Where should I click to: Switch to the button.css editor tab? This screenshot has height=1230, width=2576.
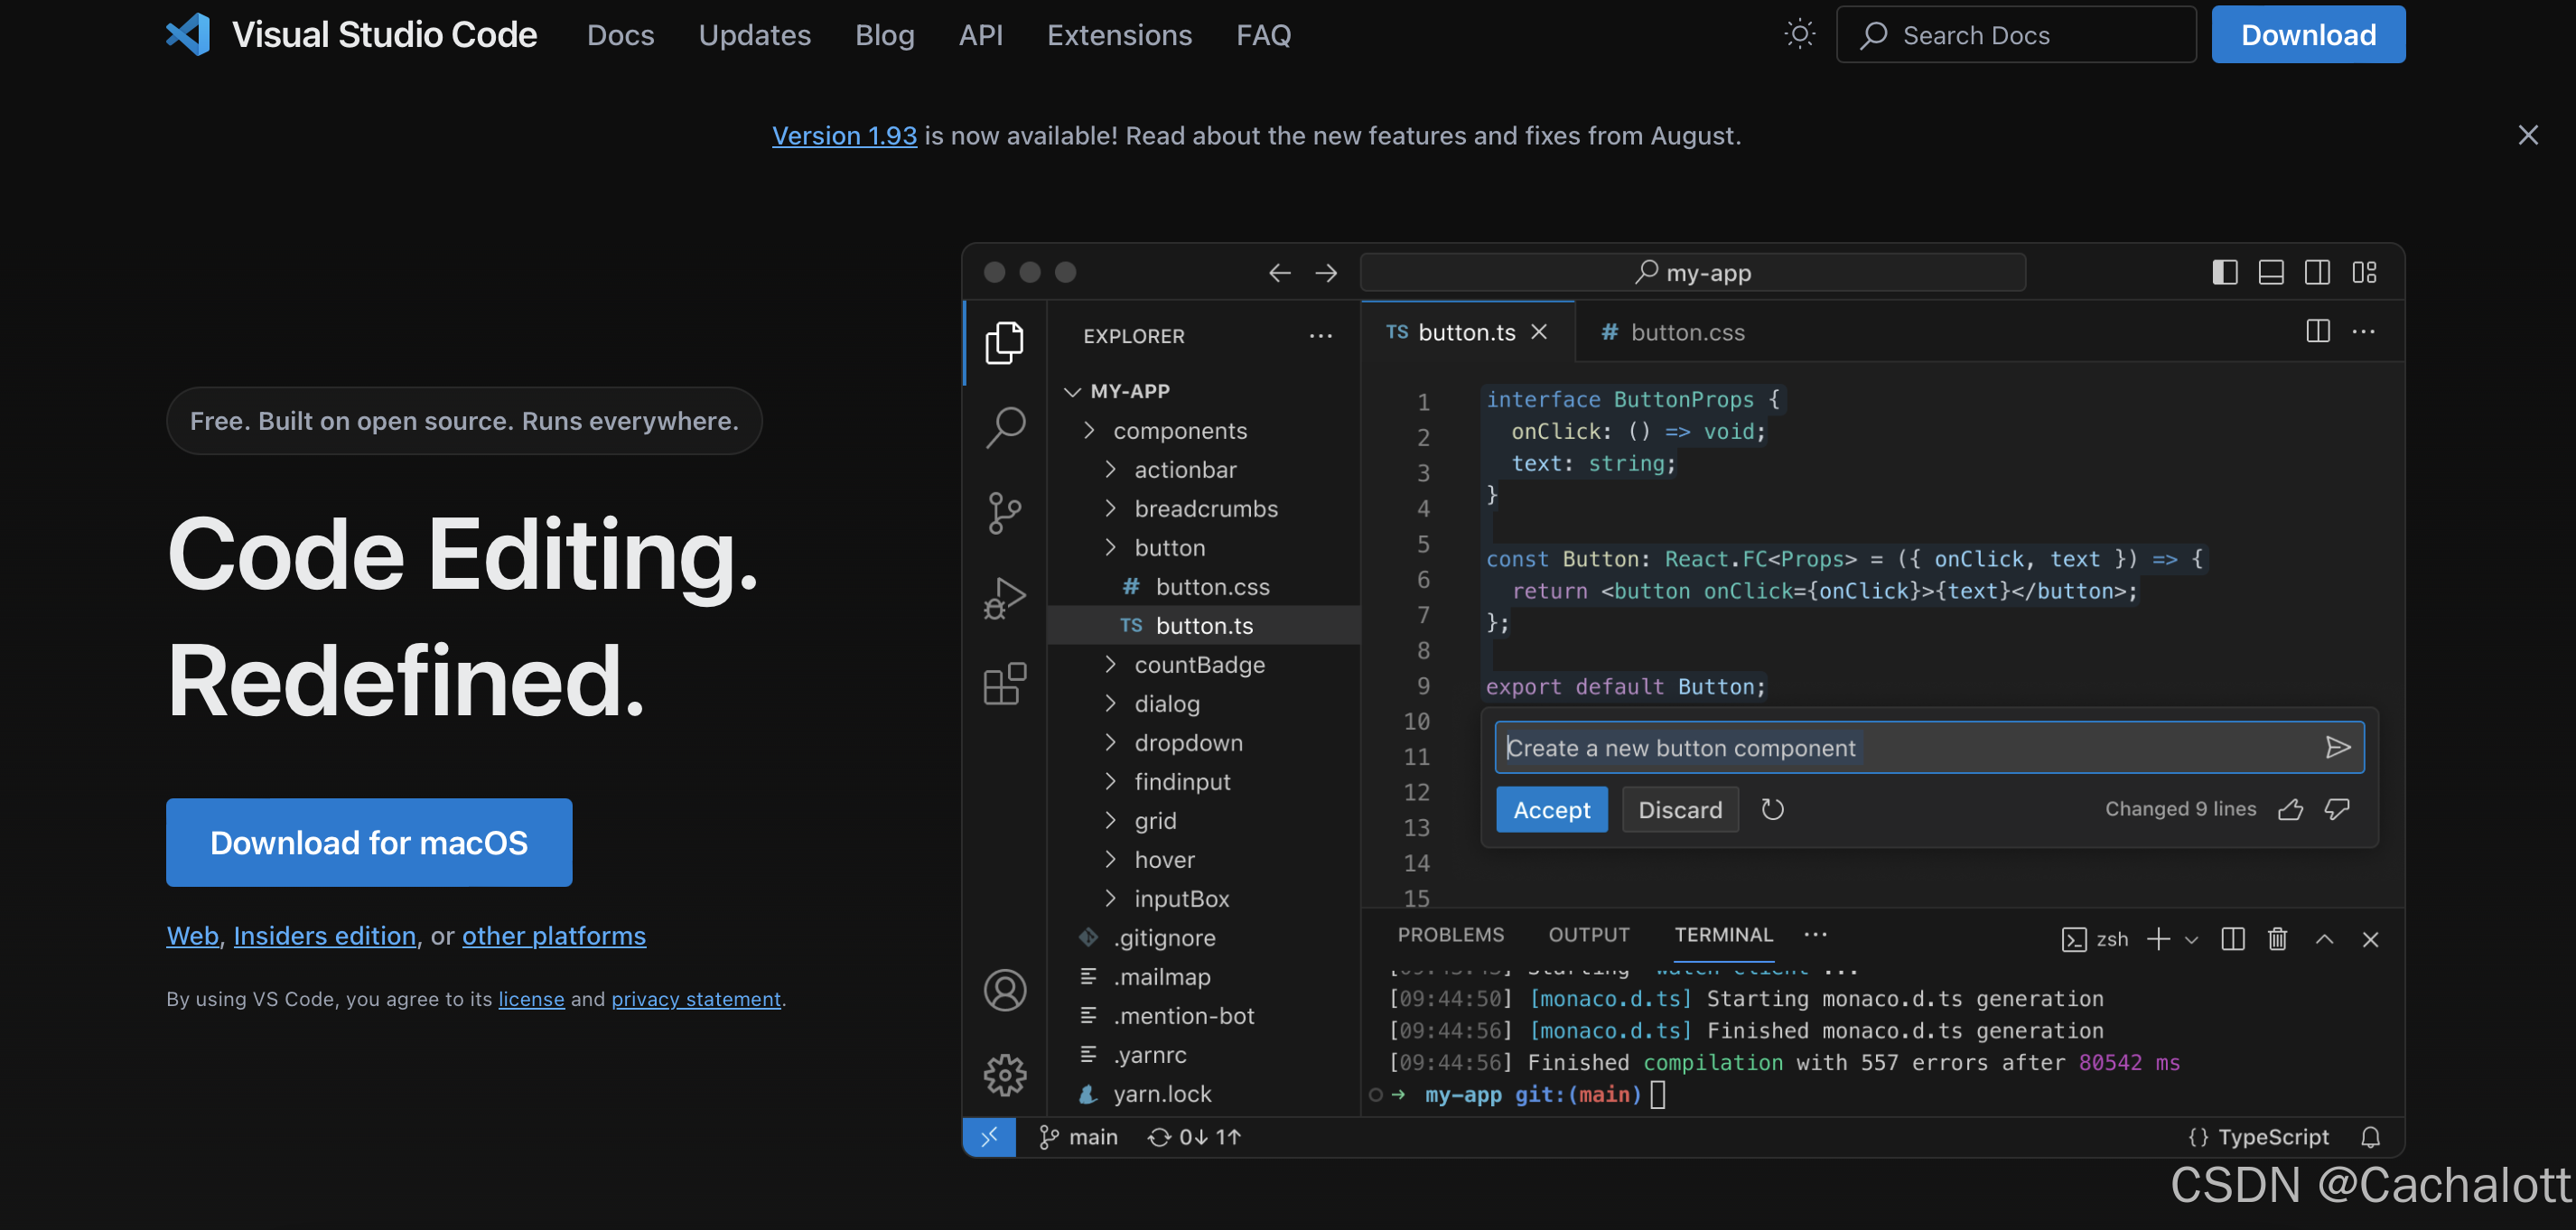[x=1672, y=332]
